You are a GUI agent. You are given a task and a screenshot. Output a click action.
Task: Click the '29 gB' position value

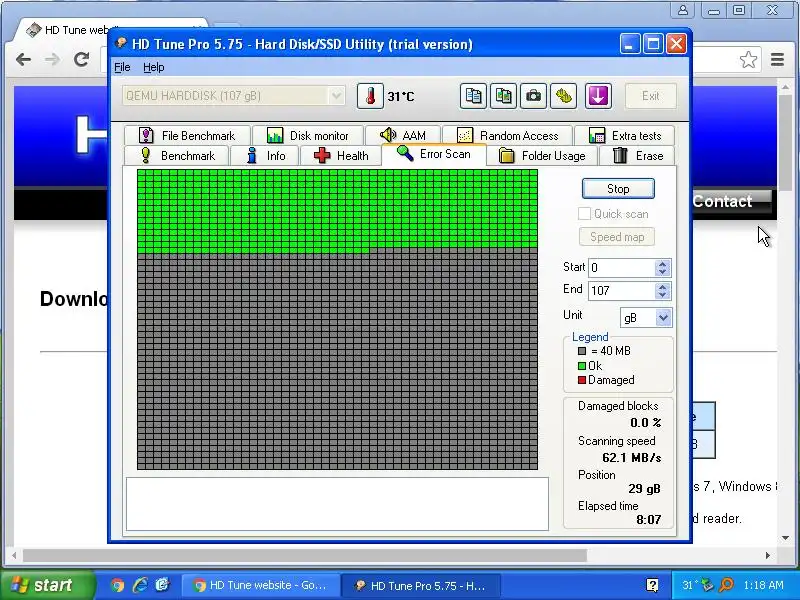point(644,489)
